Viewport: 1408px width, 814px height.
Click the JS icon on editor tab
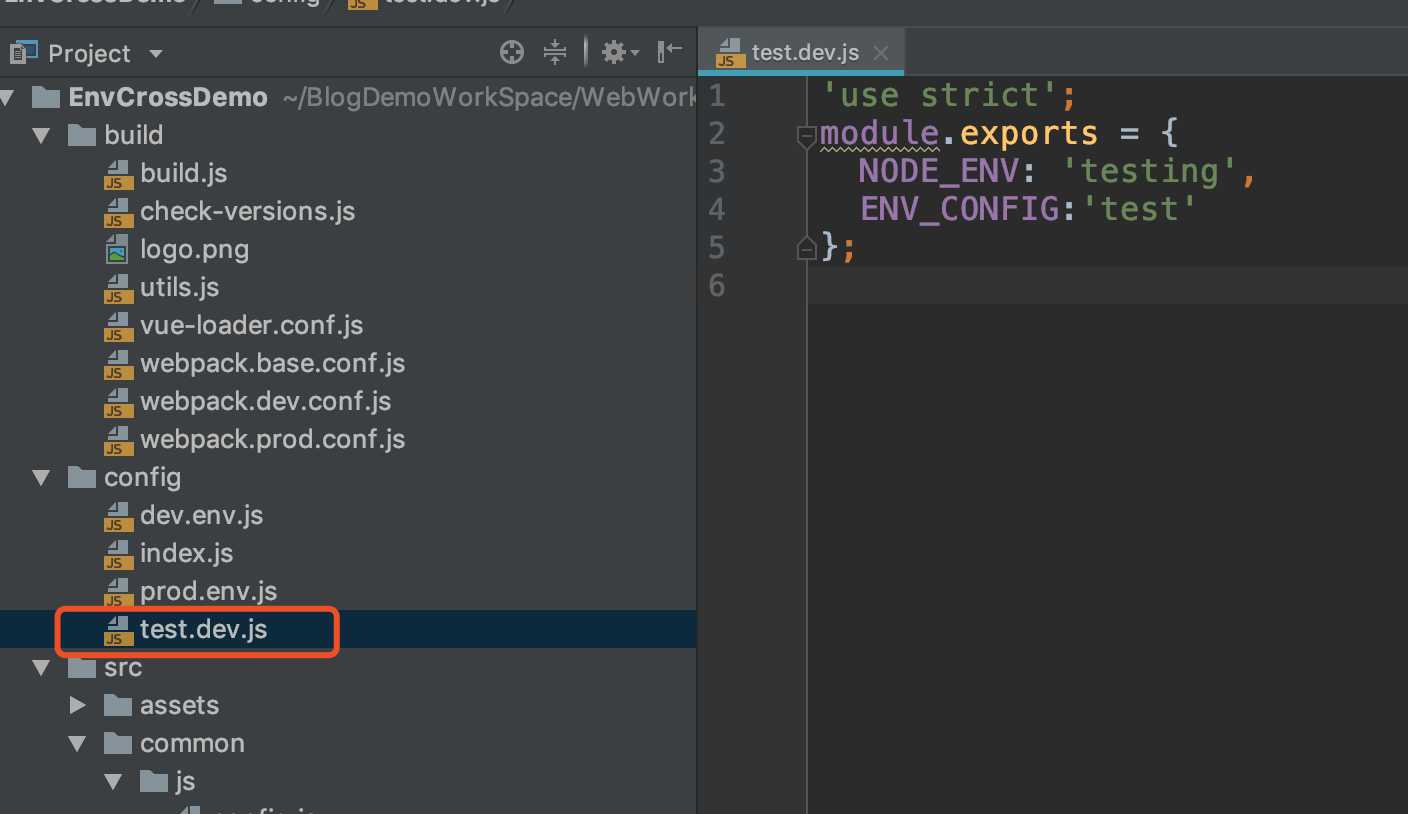(x=730, y=53)
